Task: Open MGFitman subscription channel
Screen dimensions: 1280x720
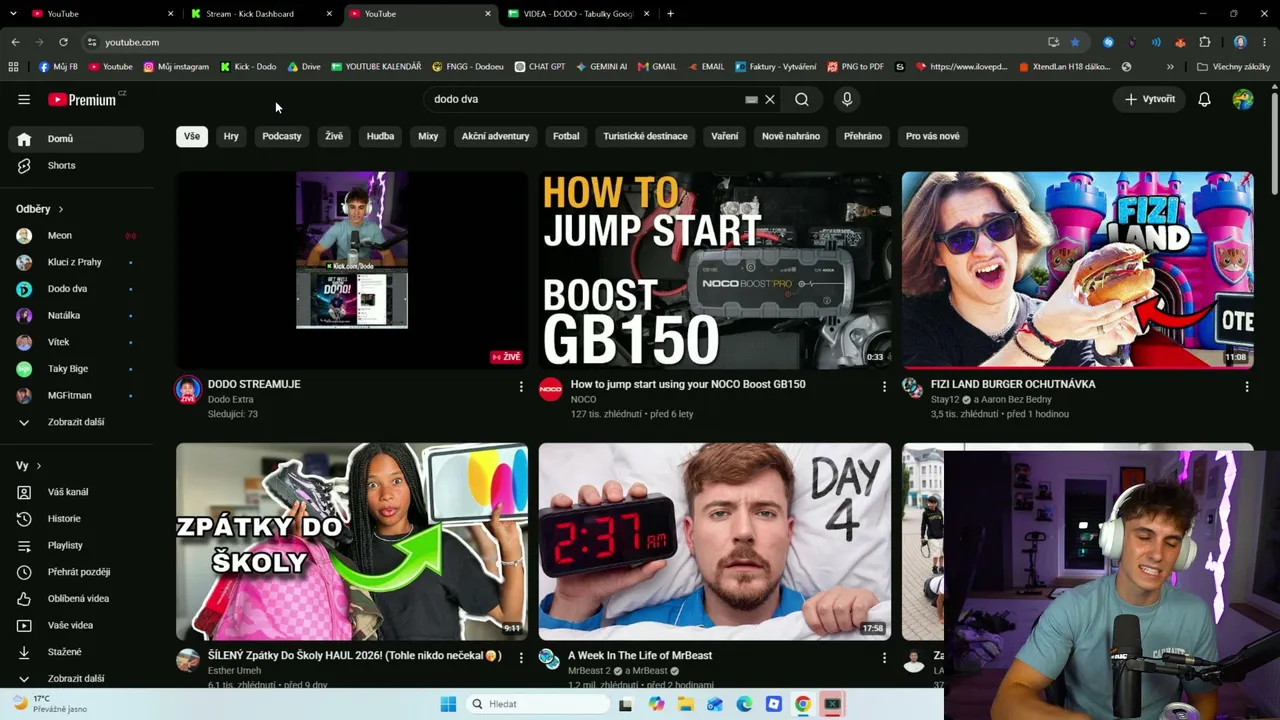Action: pyautogui.click(x=76, y=395)
